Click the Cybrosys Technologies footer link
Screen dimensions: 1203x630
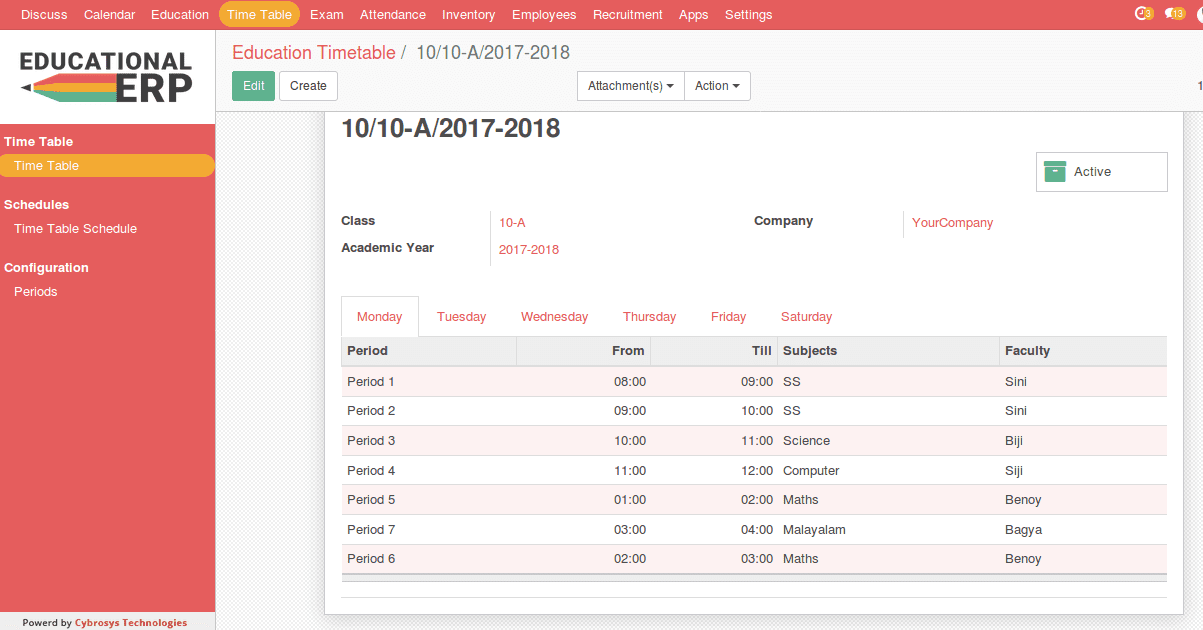(x=131, y=622)
